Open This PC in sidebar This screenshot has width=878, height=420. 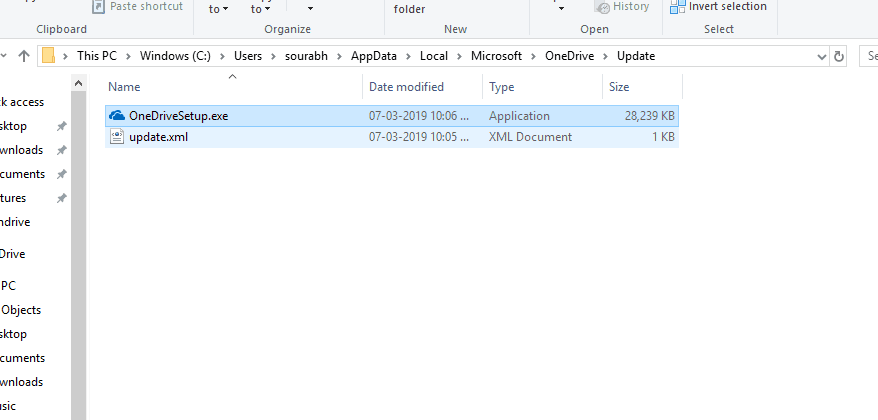pyautogui.click(x=8, y=286)
